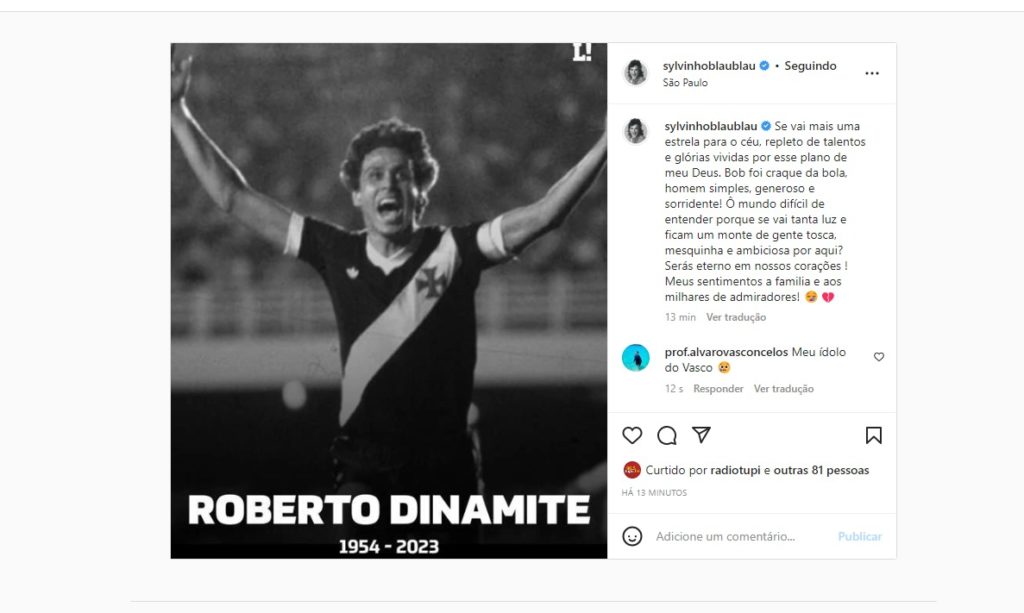Open radiotupi profile from likes

click(x=736, y=470)
